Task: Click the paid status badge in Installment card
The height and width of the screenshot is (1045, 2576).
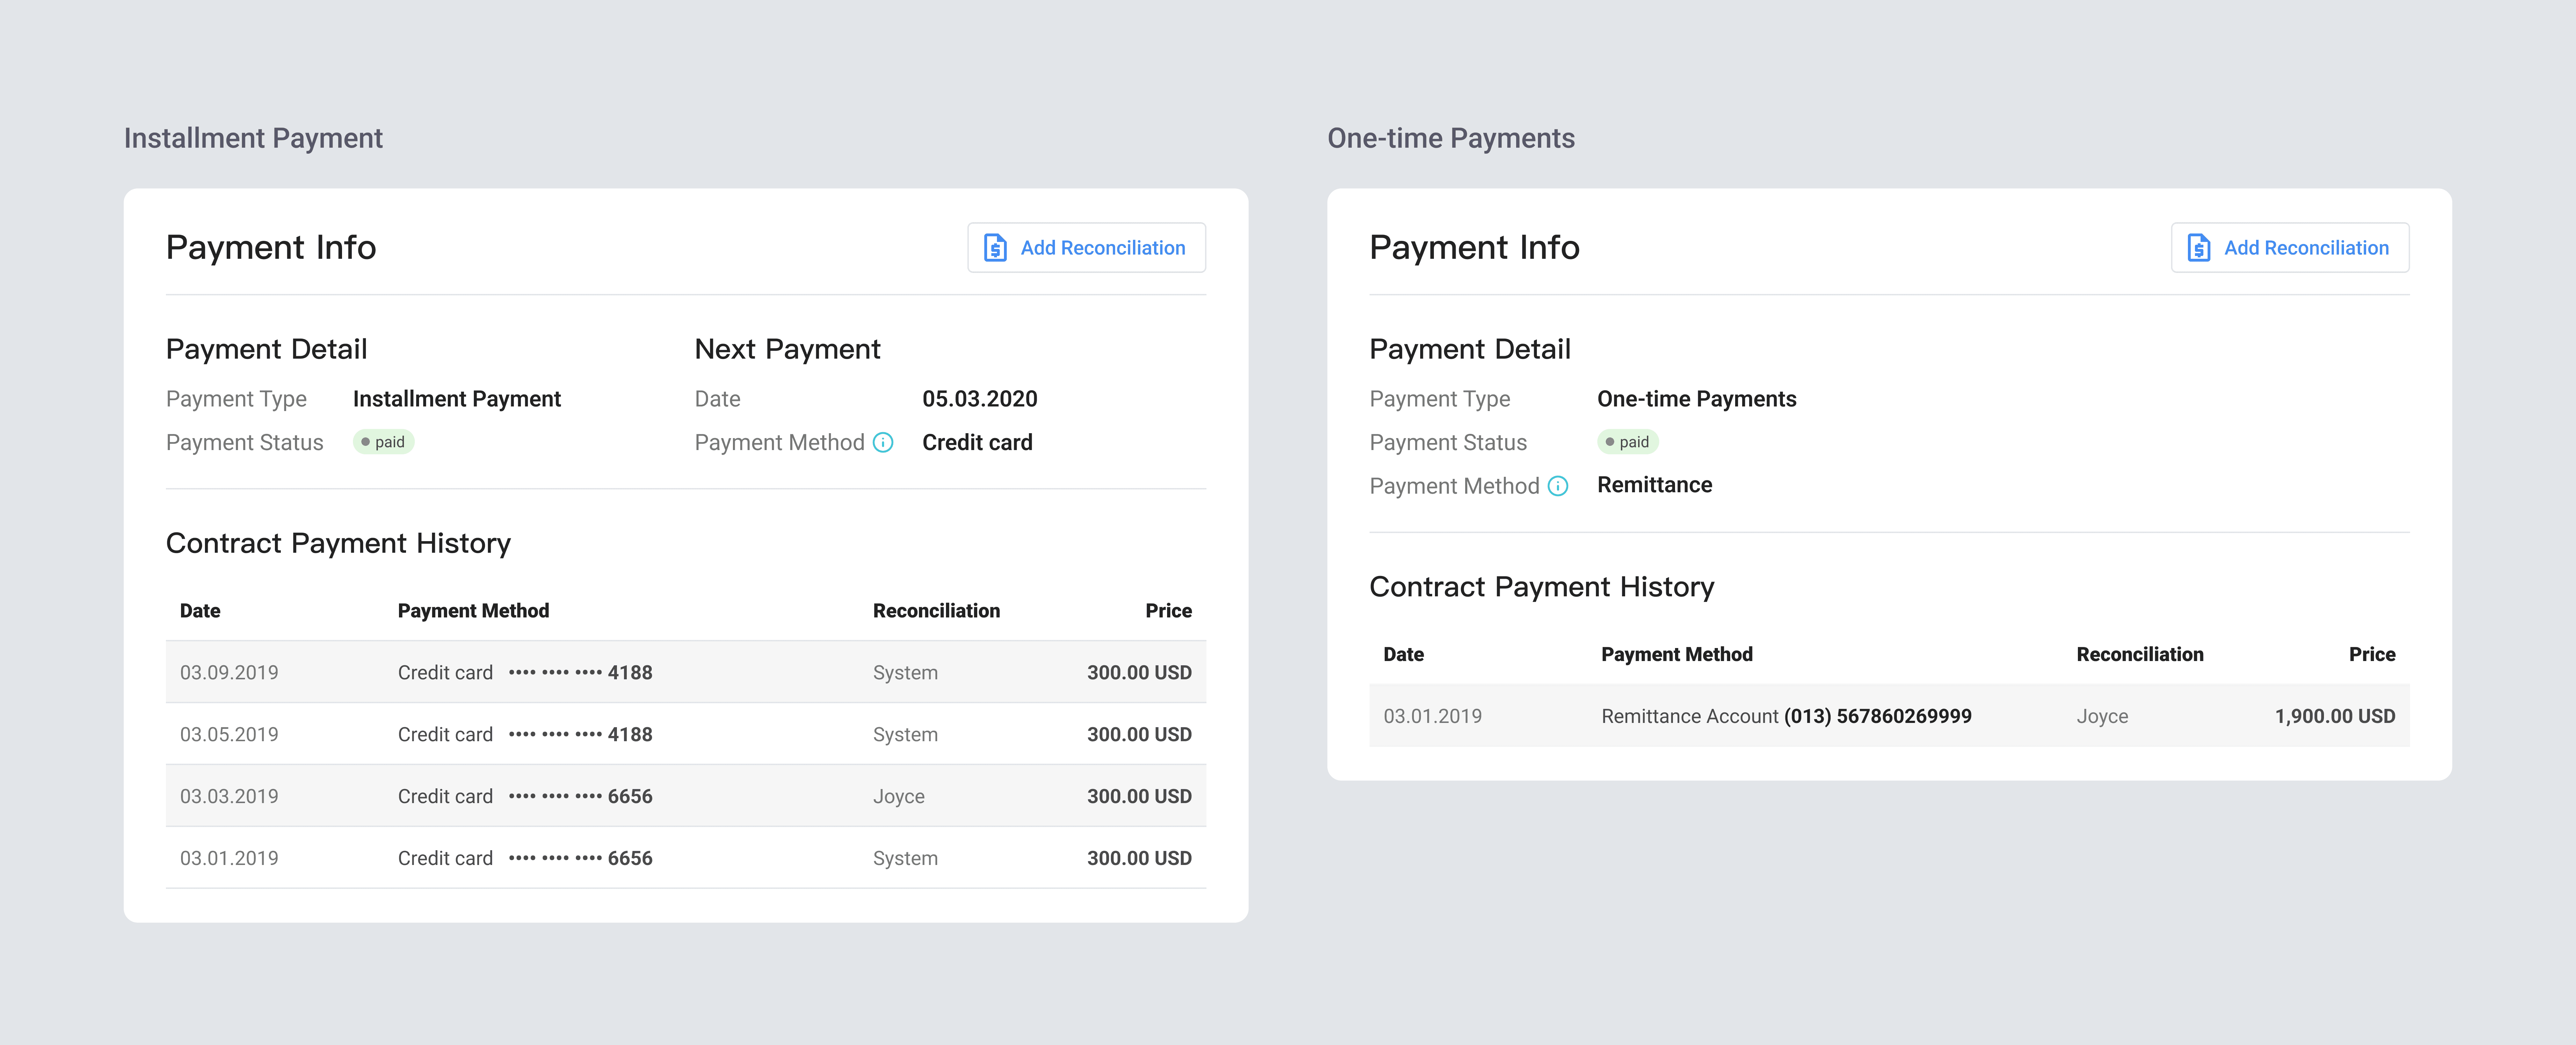Action: (384, 442)
